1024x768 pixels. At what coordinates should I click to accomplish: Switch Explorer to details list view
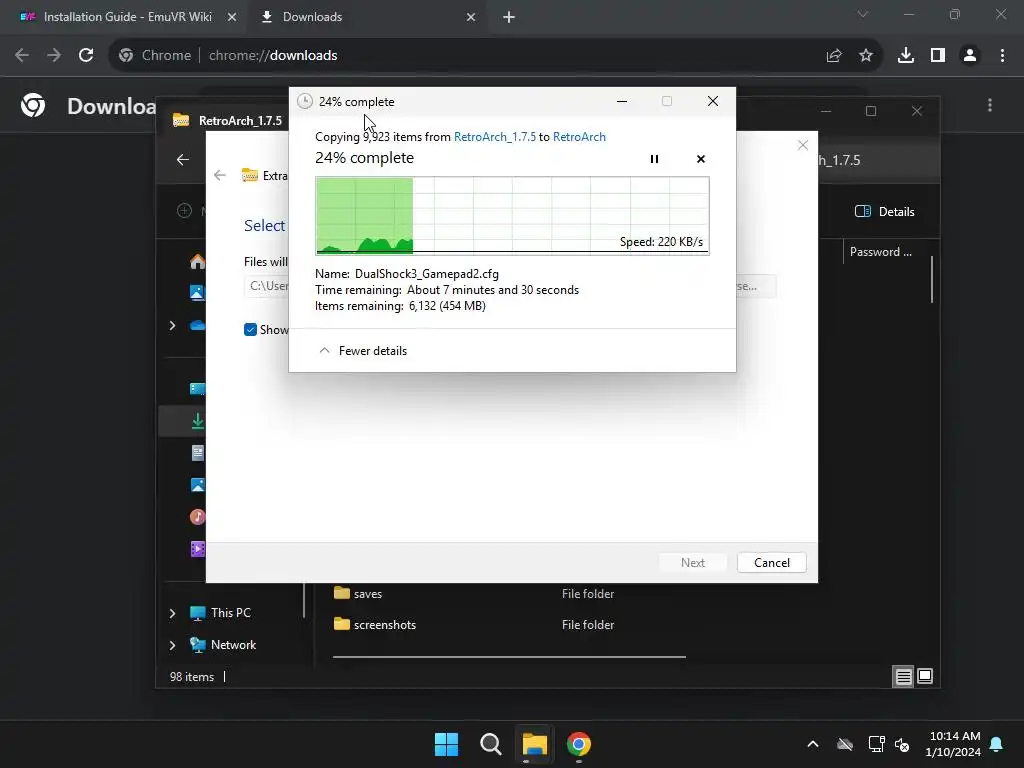click(903, 677)
